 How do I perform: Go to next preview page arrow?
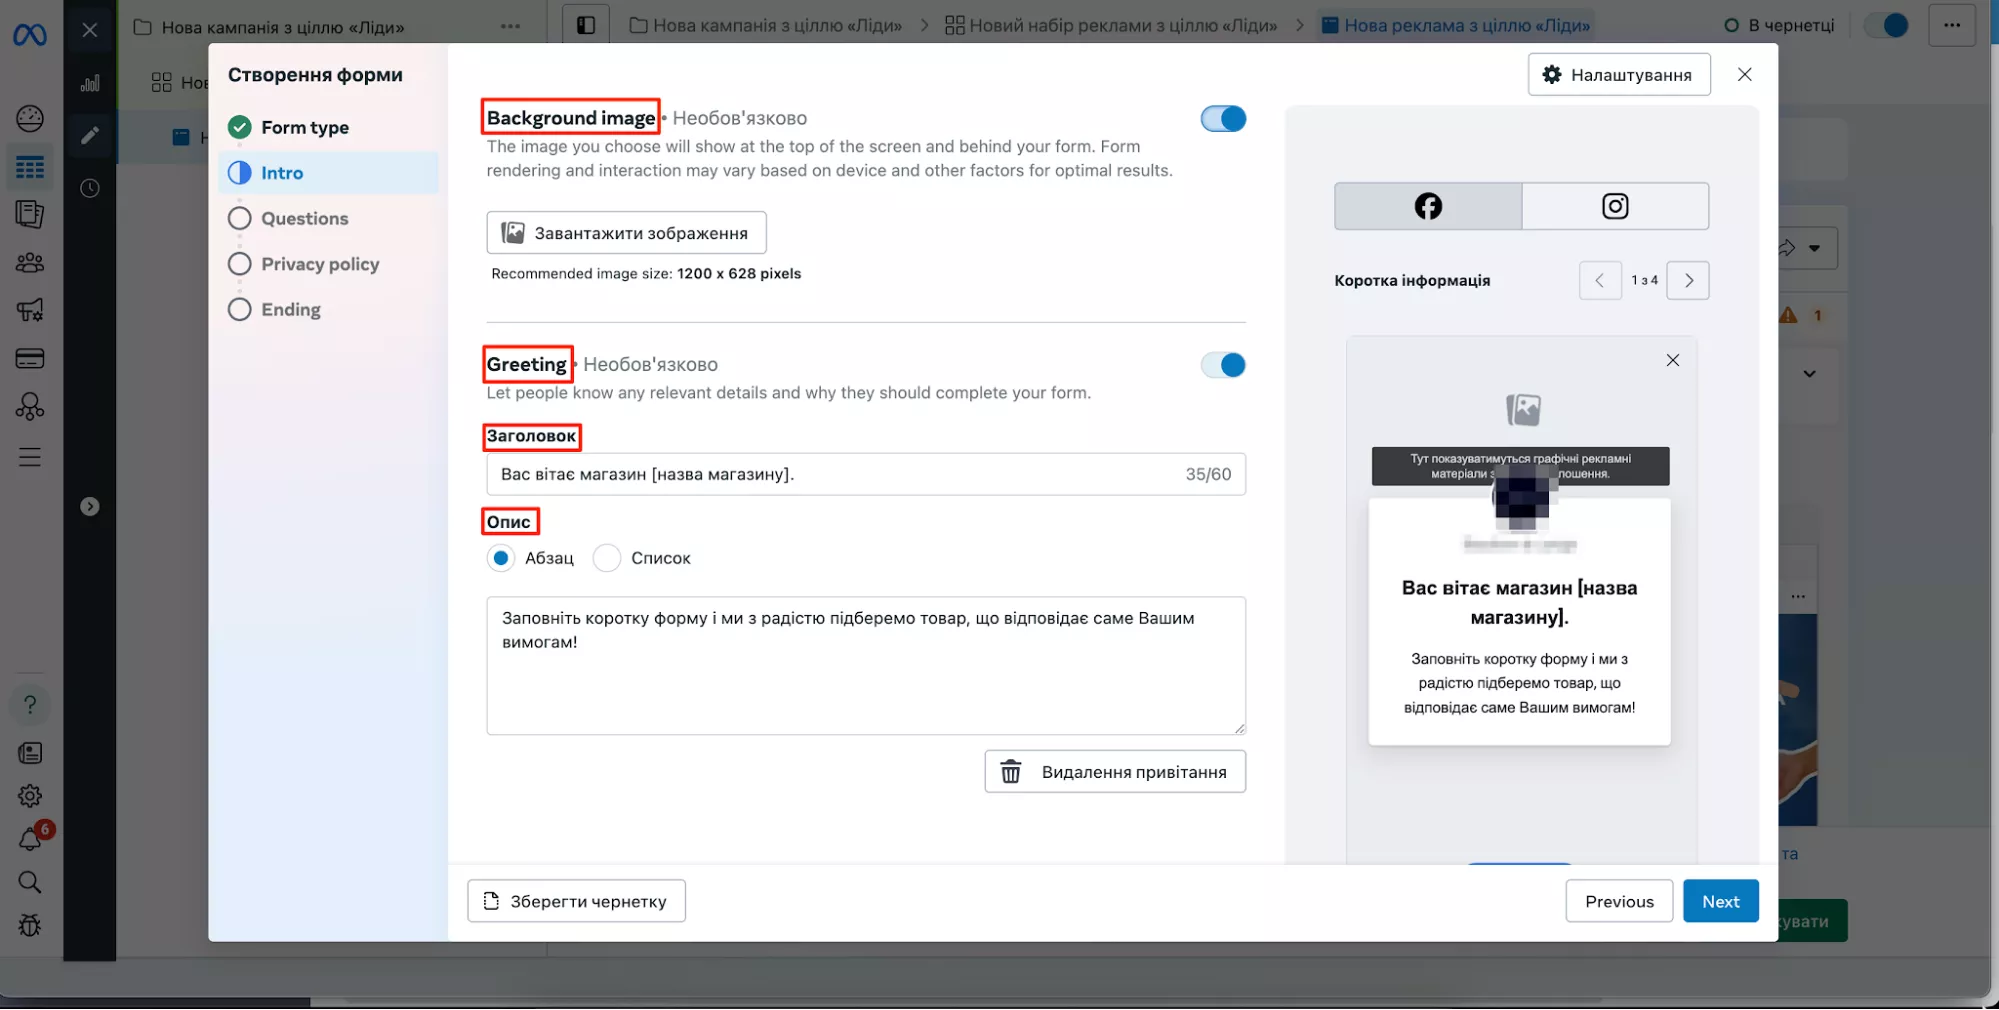(x=1688, y=281)
